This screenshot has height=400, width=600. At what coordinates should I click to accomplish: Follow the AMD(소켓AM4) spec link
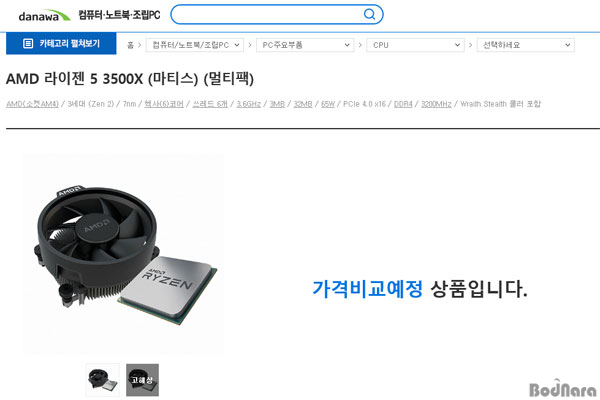(33, 104)
